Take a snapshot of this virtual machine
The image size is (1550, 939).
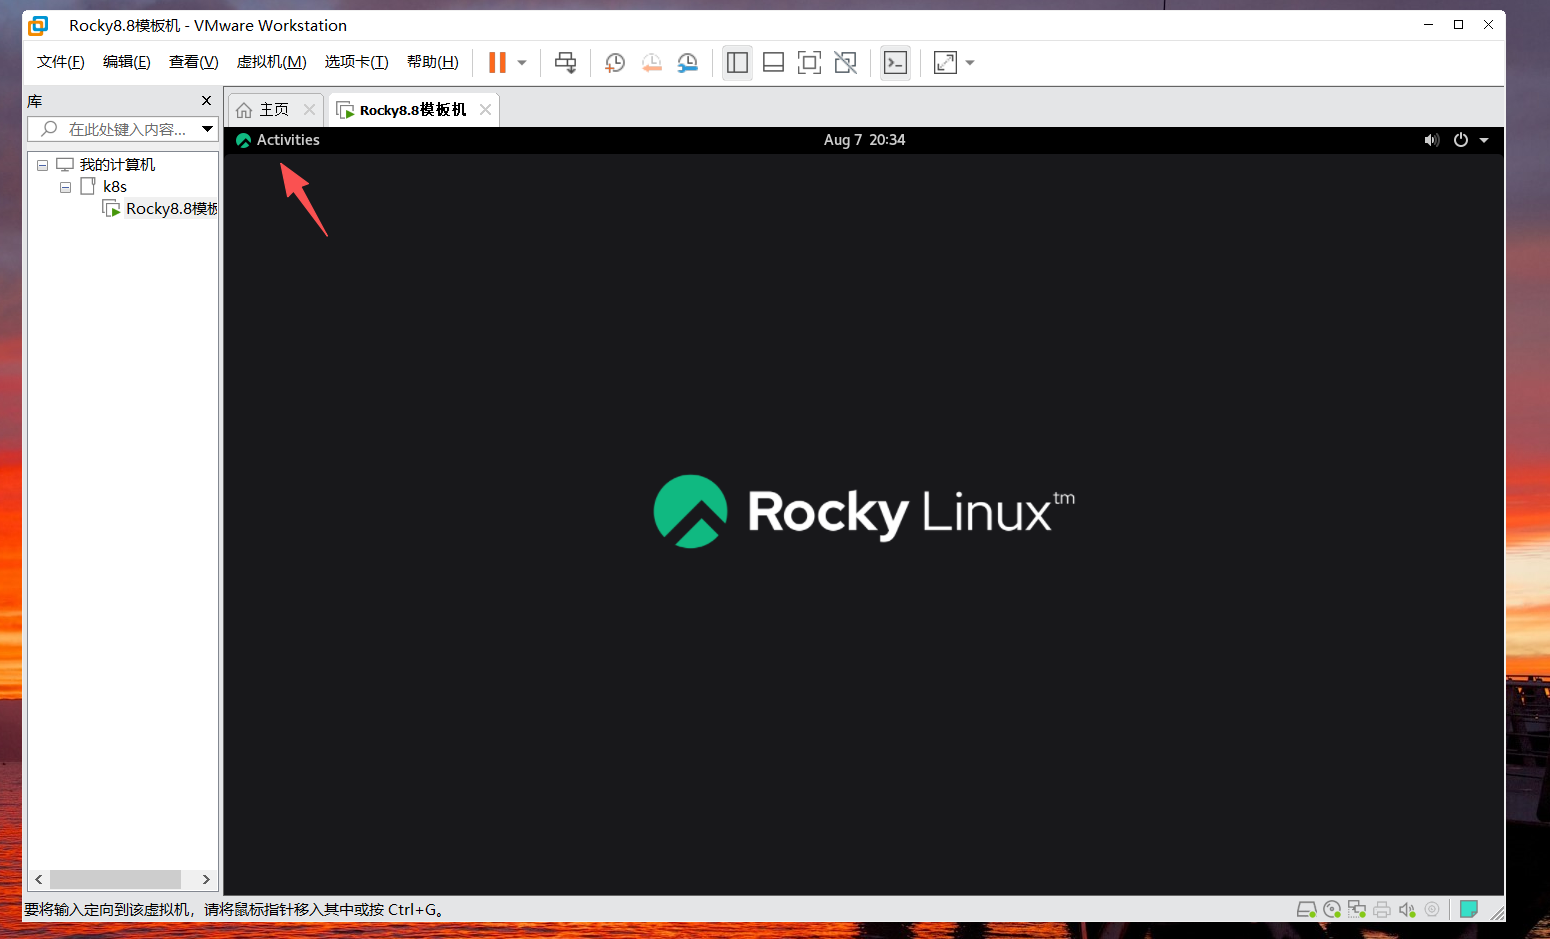[x=615, y=63]
